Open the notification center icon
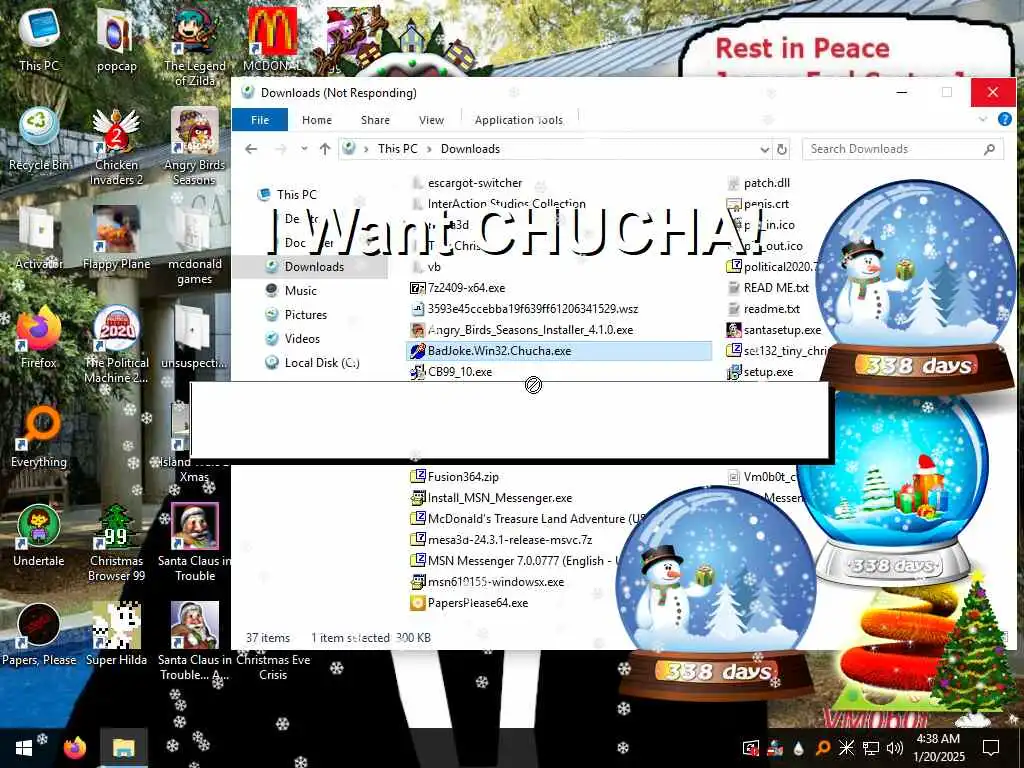1024x768 pixels. (x=991, y=748)
